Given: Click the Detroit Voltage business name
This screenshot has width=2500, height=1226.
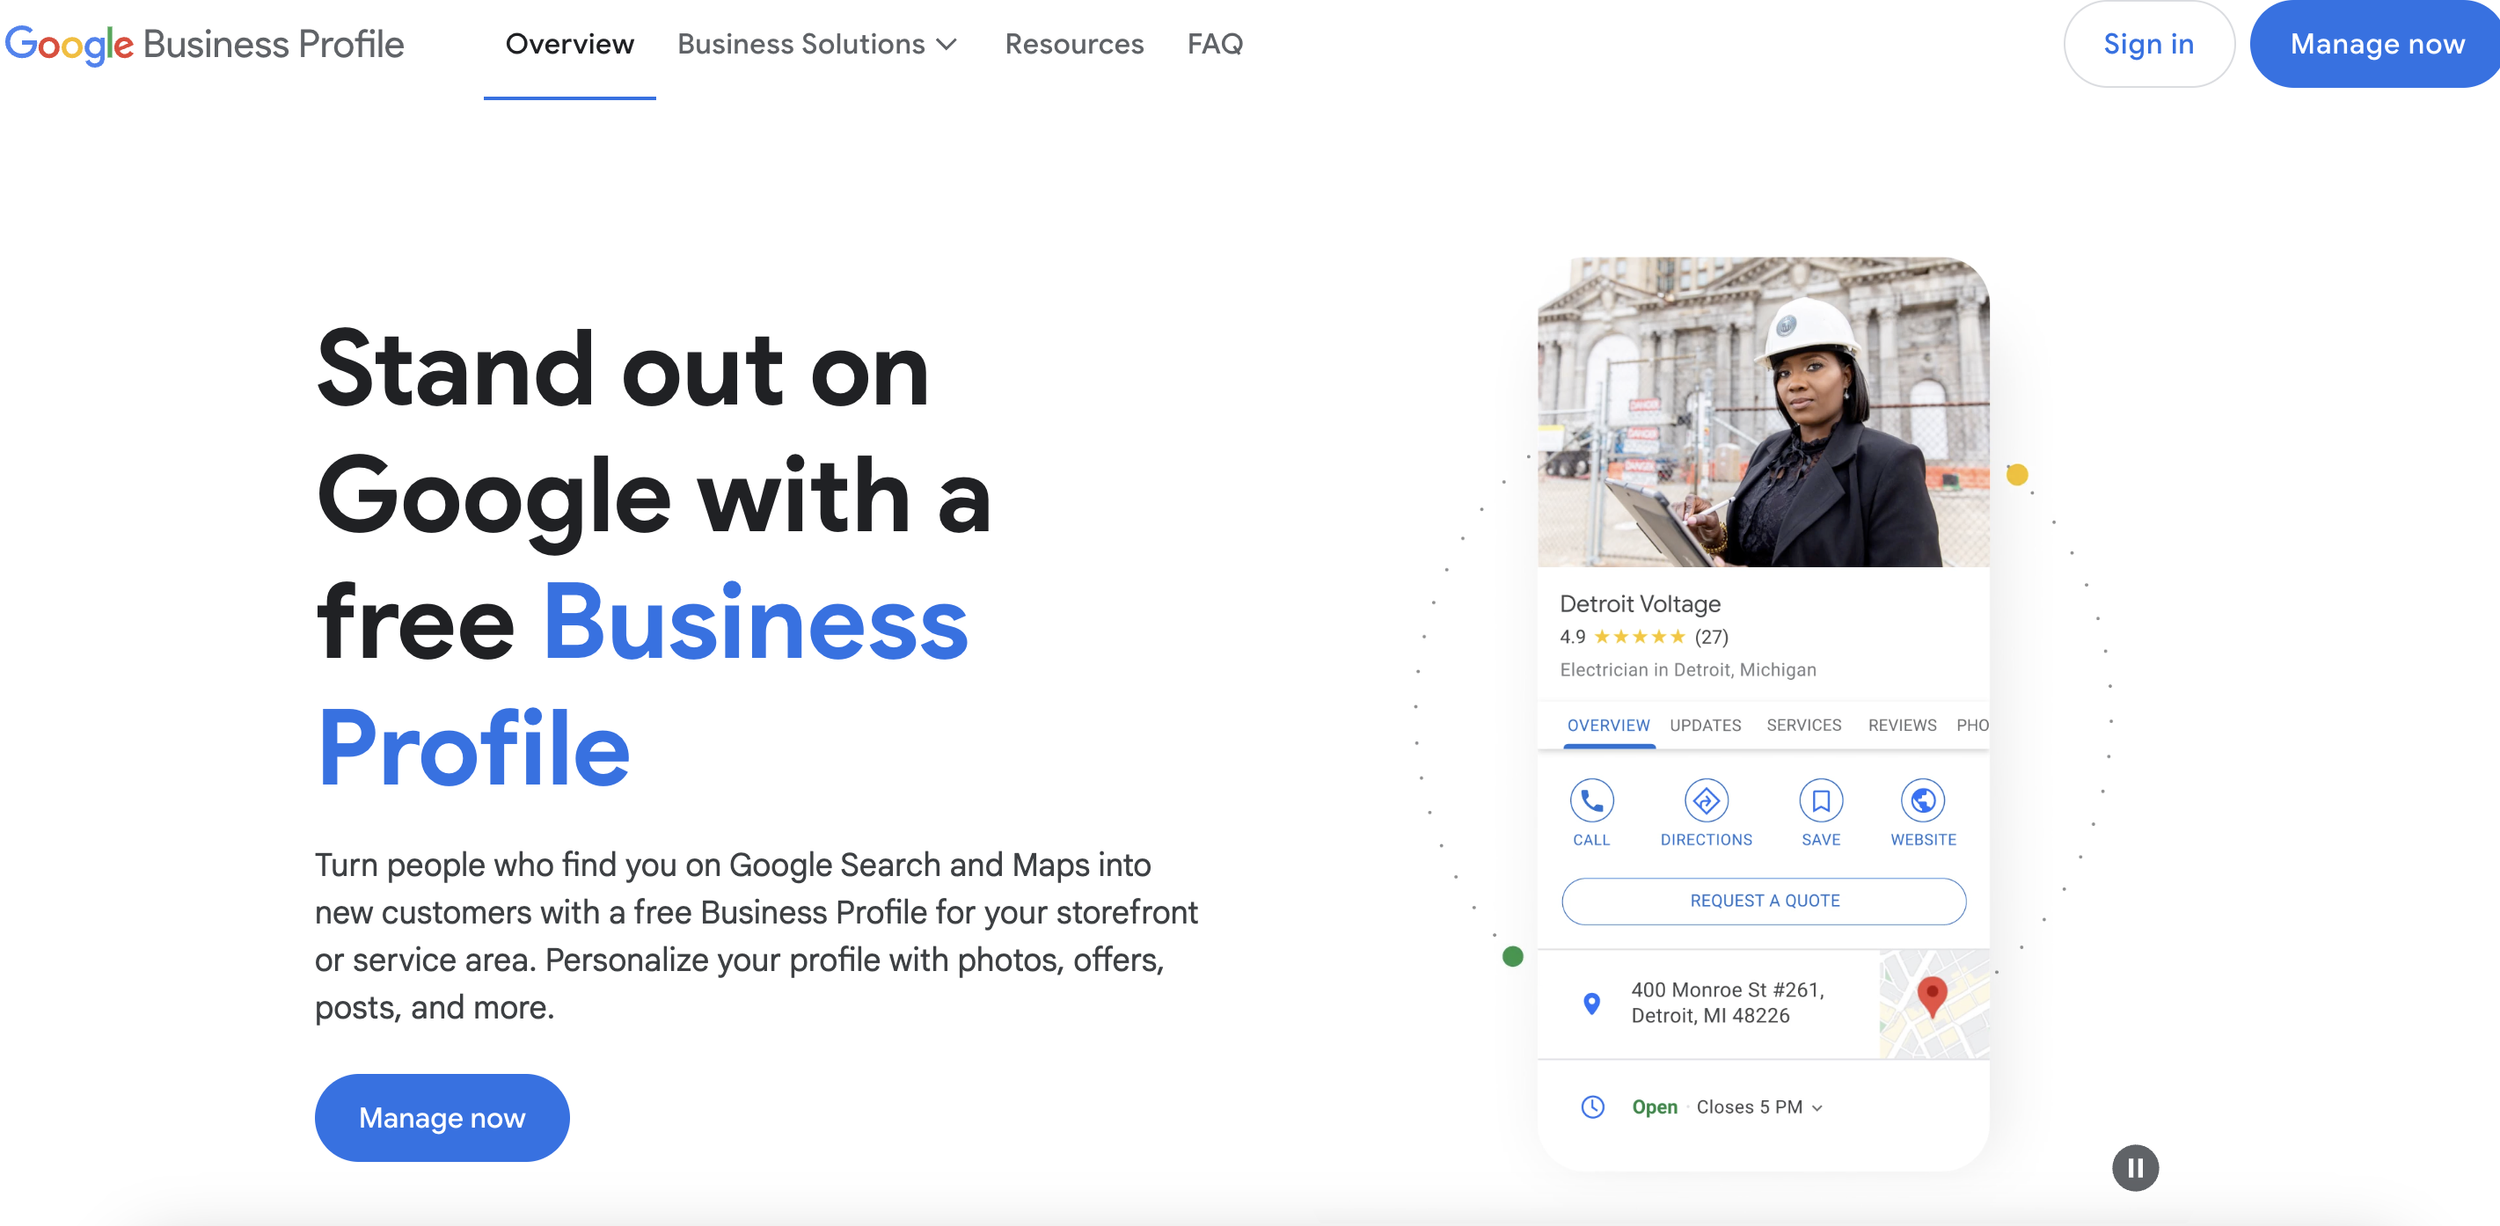Looking at the screenshot, I should (1640, 603).
